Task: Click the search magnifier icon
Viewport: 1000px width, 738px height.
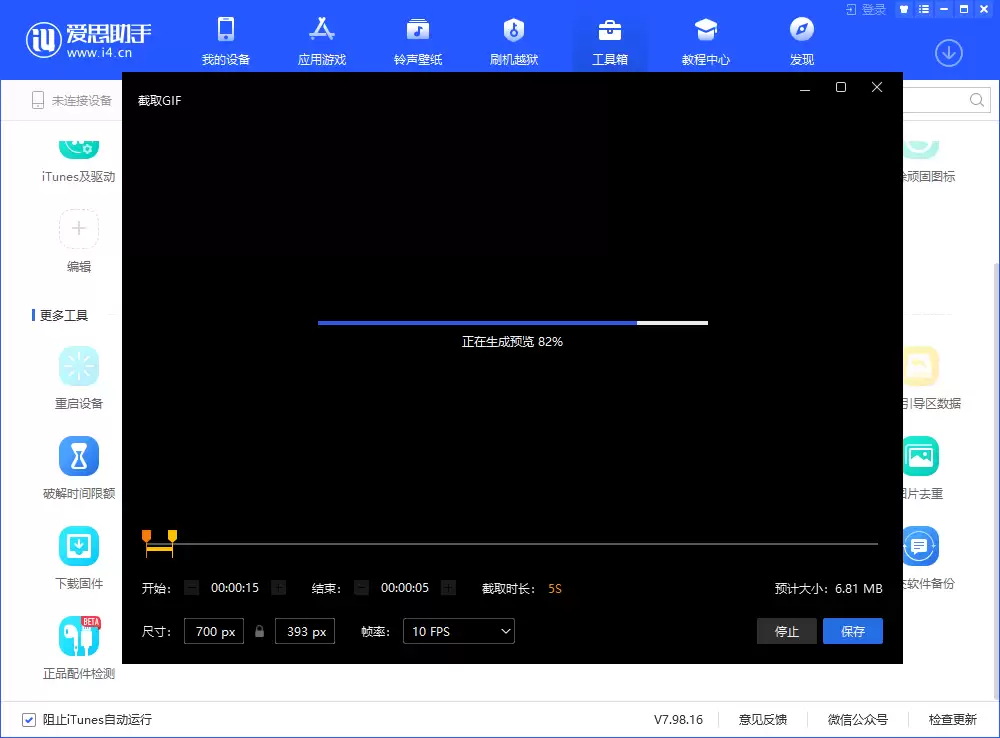Action: coord(976,100)
